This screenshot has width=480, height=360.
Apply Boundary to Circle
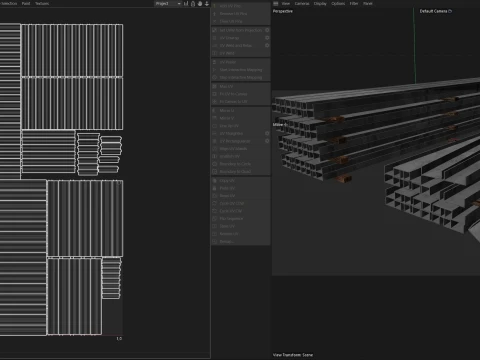pos(240,164)
